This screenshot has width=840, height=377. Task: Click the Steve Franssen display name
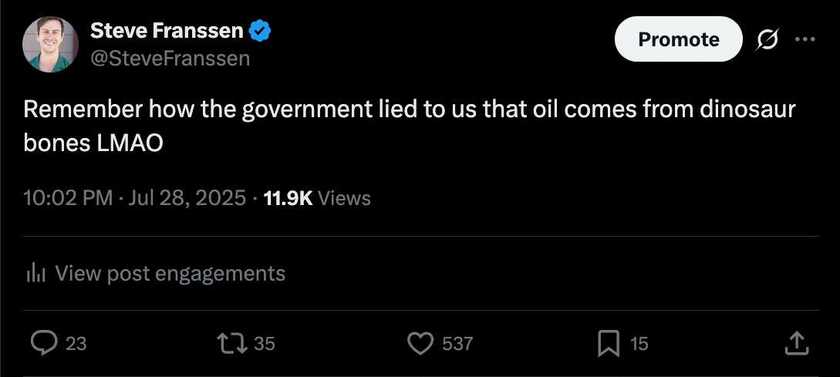(x=167, y=31)
